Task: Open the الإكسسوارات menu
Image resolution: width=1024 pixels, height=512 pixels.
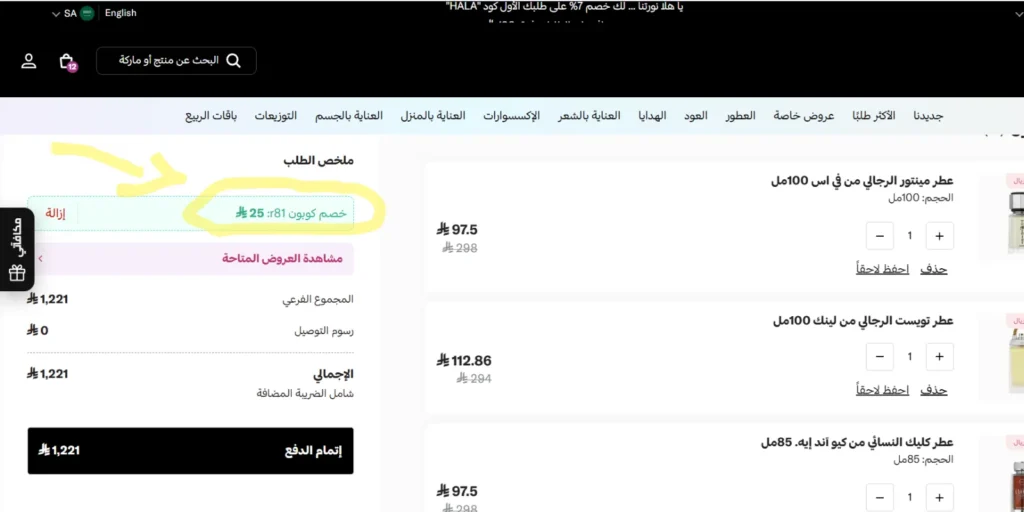Action: [511, 116]
